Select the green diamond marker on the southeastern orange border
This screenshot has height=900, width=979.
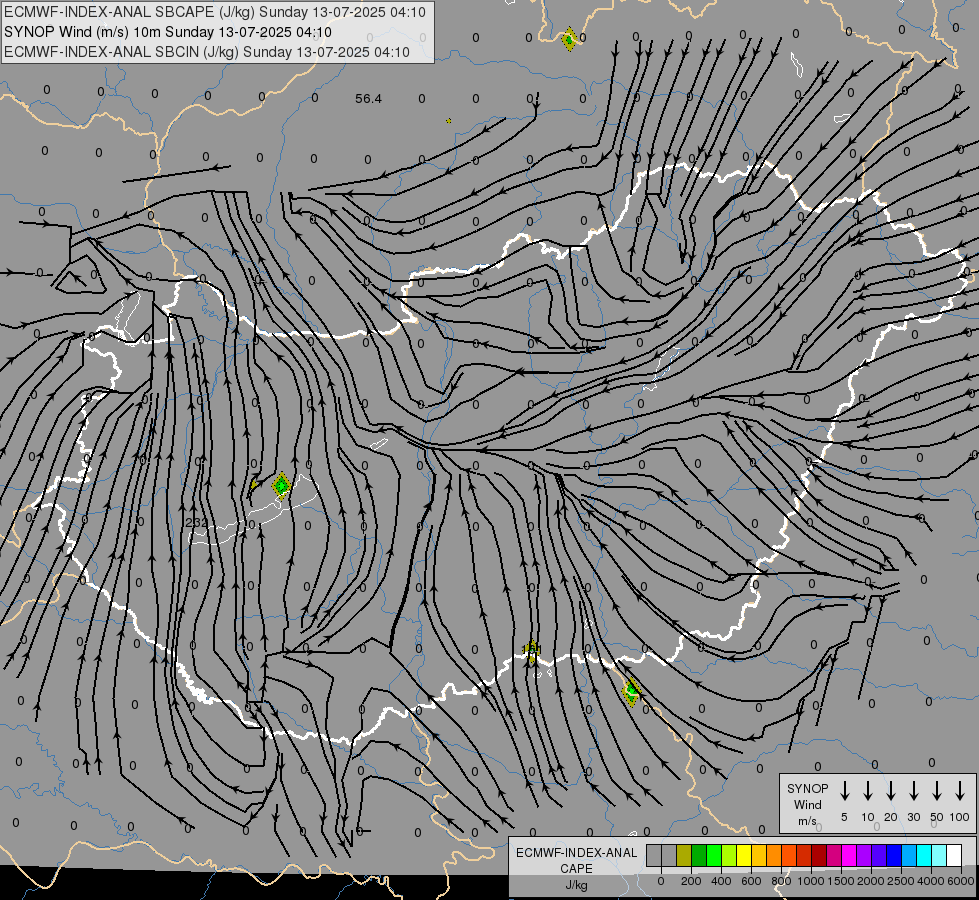[x=632, y=692]
